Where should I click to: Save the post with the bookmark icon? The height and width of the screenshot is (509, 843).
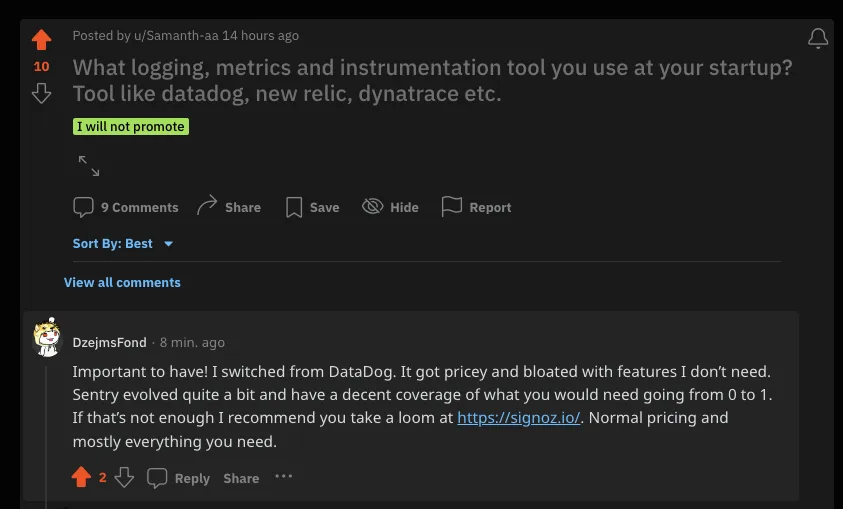click(312, 207)
